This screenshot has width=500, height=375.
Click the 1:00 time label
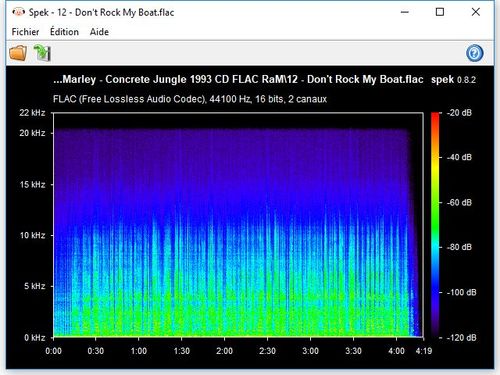(x=139, y=351)
